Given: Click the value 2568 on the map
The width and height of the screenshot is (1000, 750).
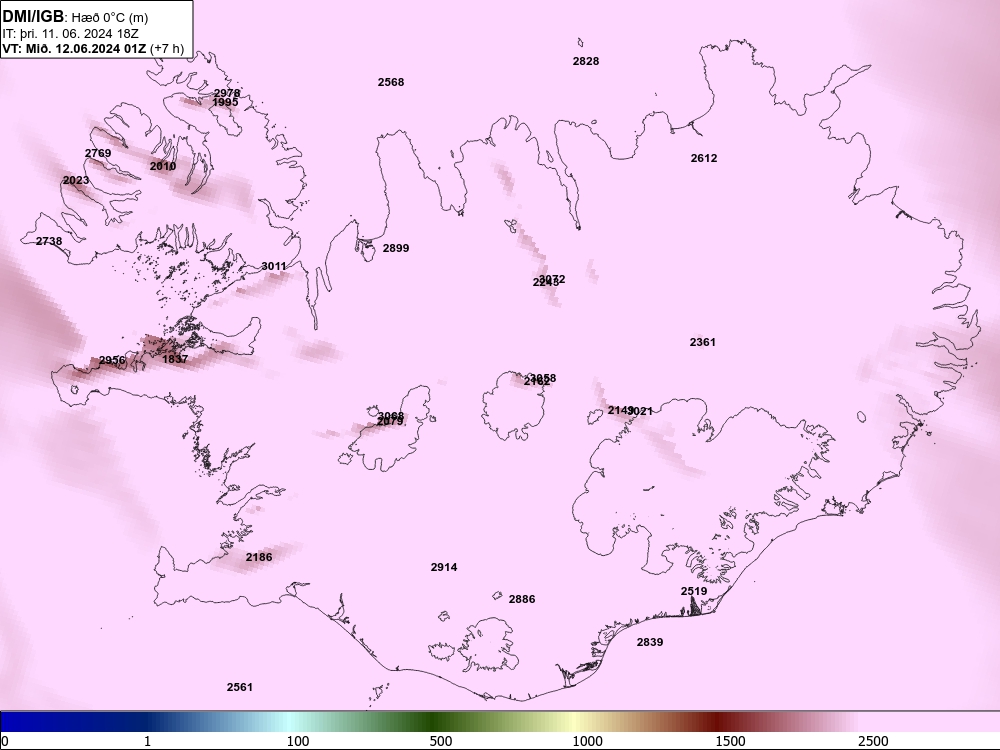Looking at the screenshot, I should pos(391,82).
